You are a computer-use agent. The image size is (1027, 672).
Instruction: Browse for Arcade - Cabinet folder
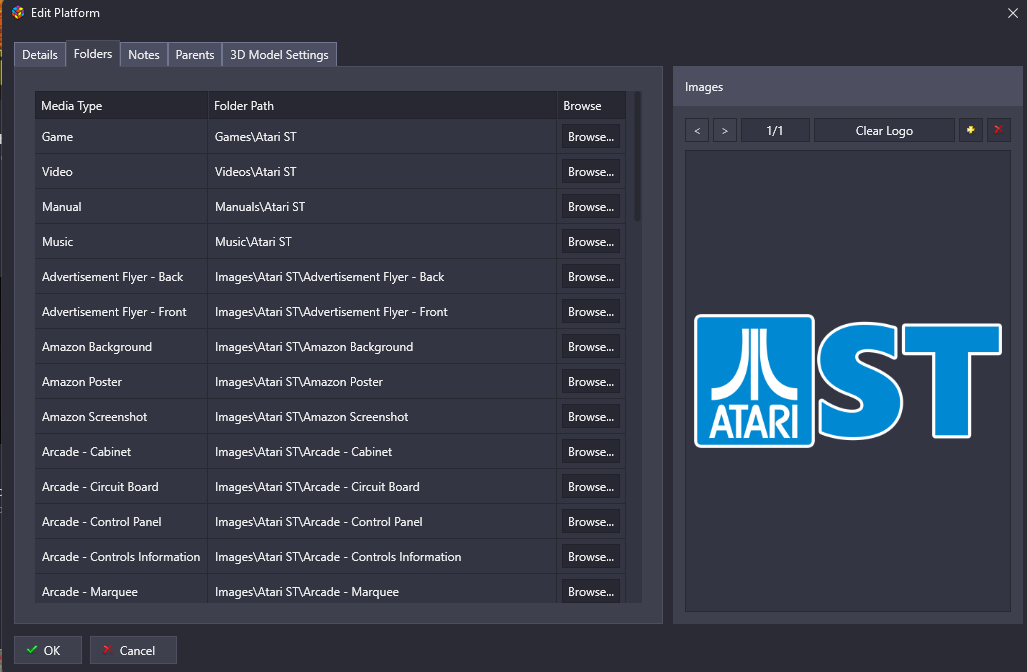(591, 452)
